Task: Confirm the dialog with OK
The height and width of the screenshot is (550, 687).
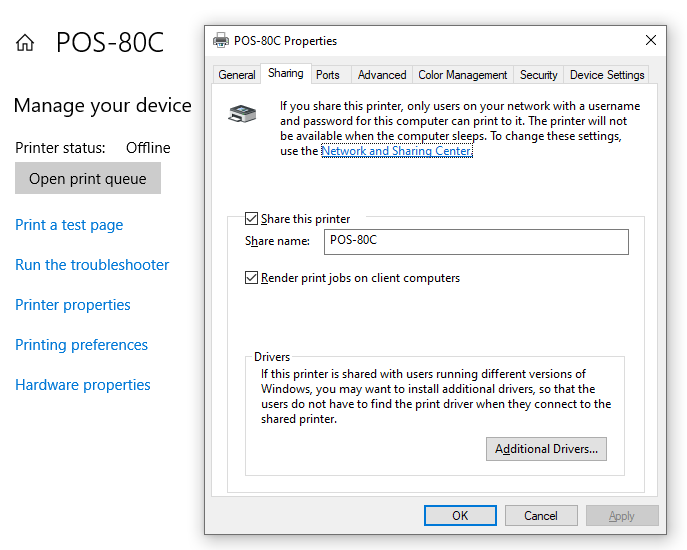Action: (x=460, y=516)
